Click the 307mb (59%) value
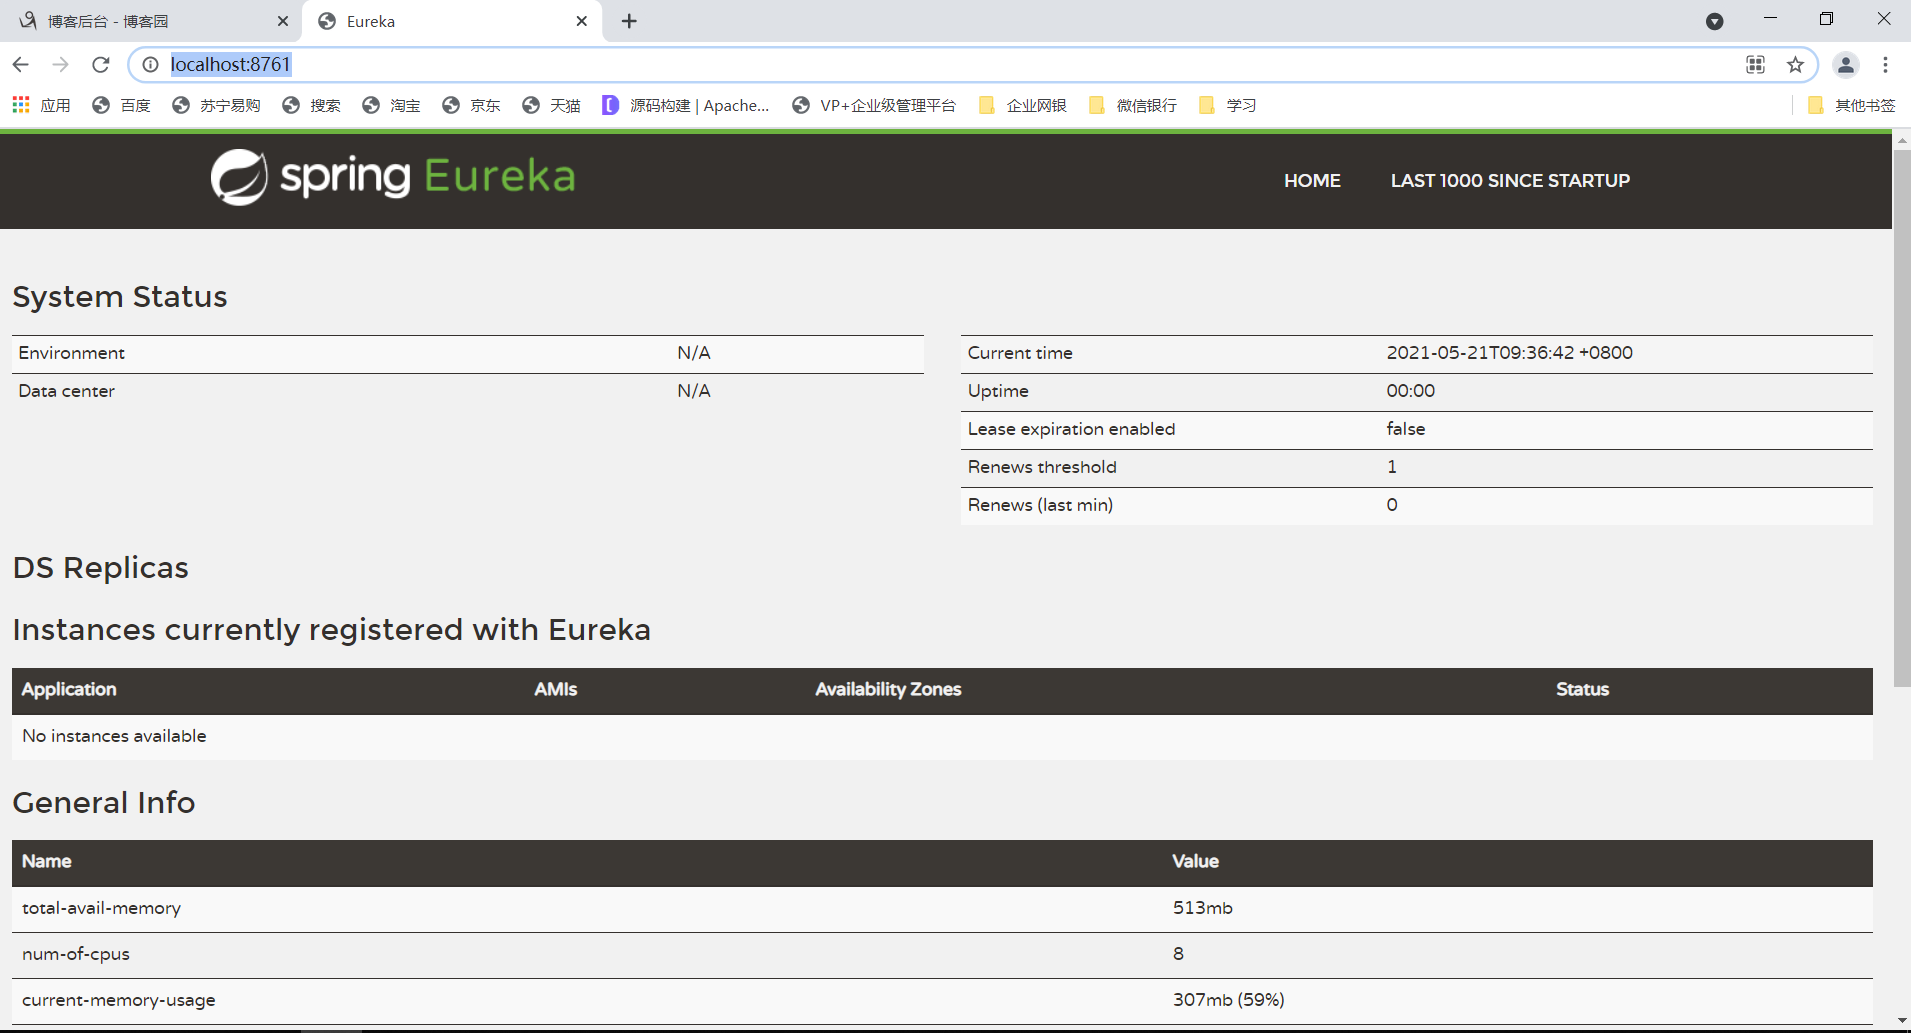1911x1033 pixels. point(1228,1000)
